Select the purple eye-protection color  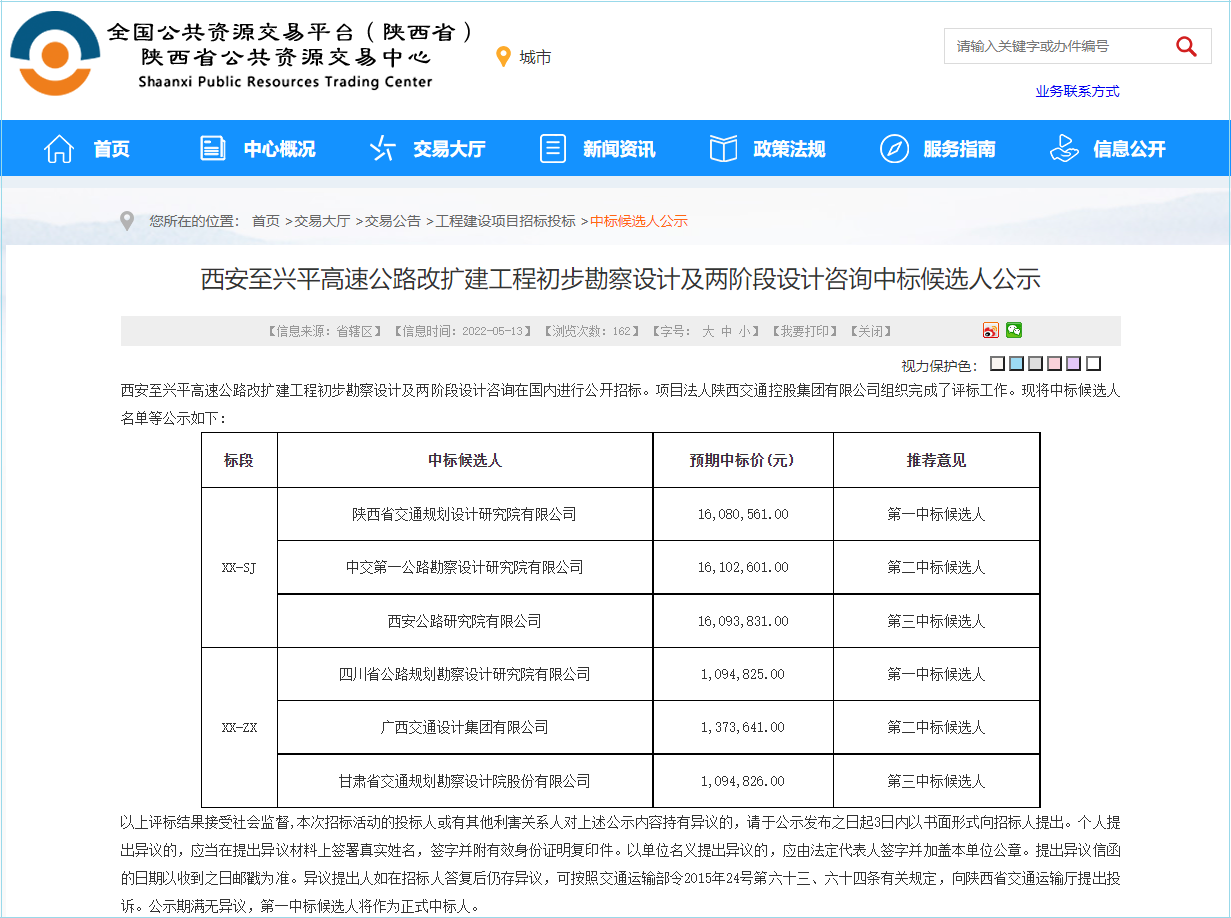pyautogui.click(x=1073, y=364)
